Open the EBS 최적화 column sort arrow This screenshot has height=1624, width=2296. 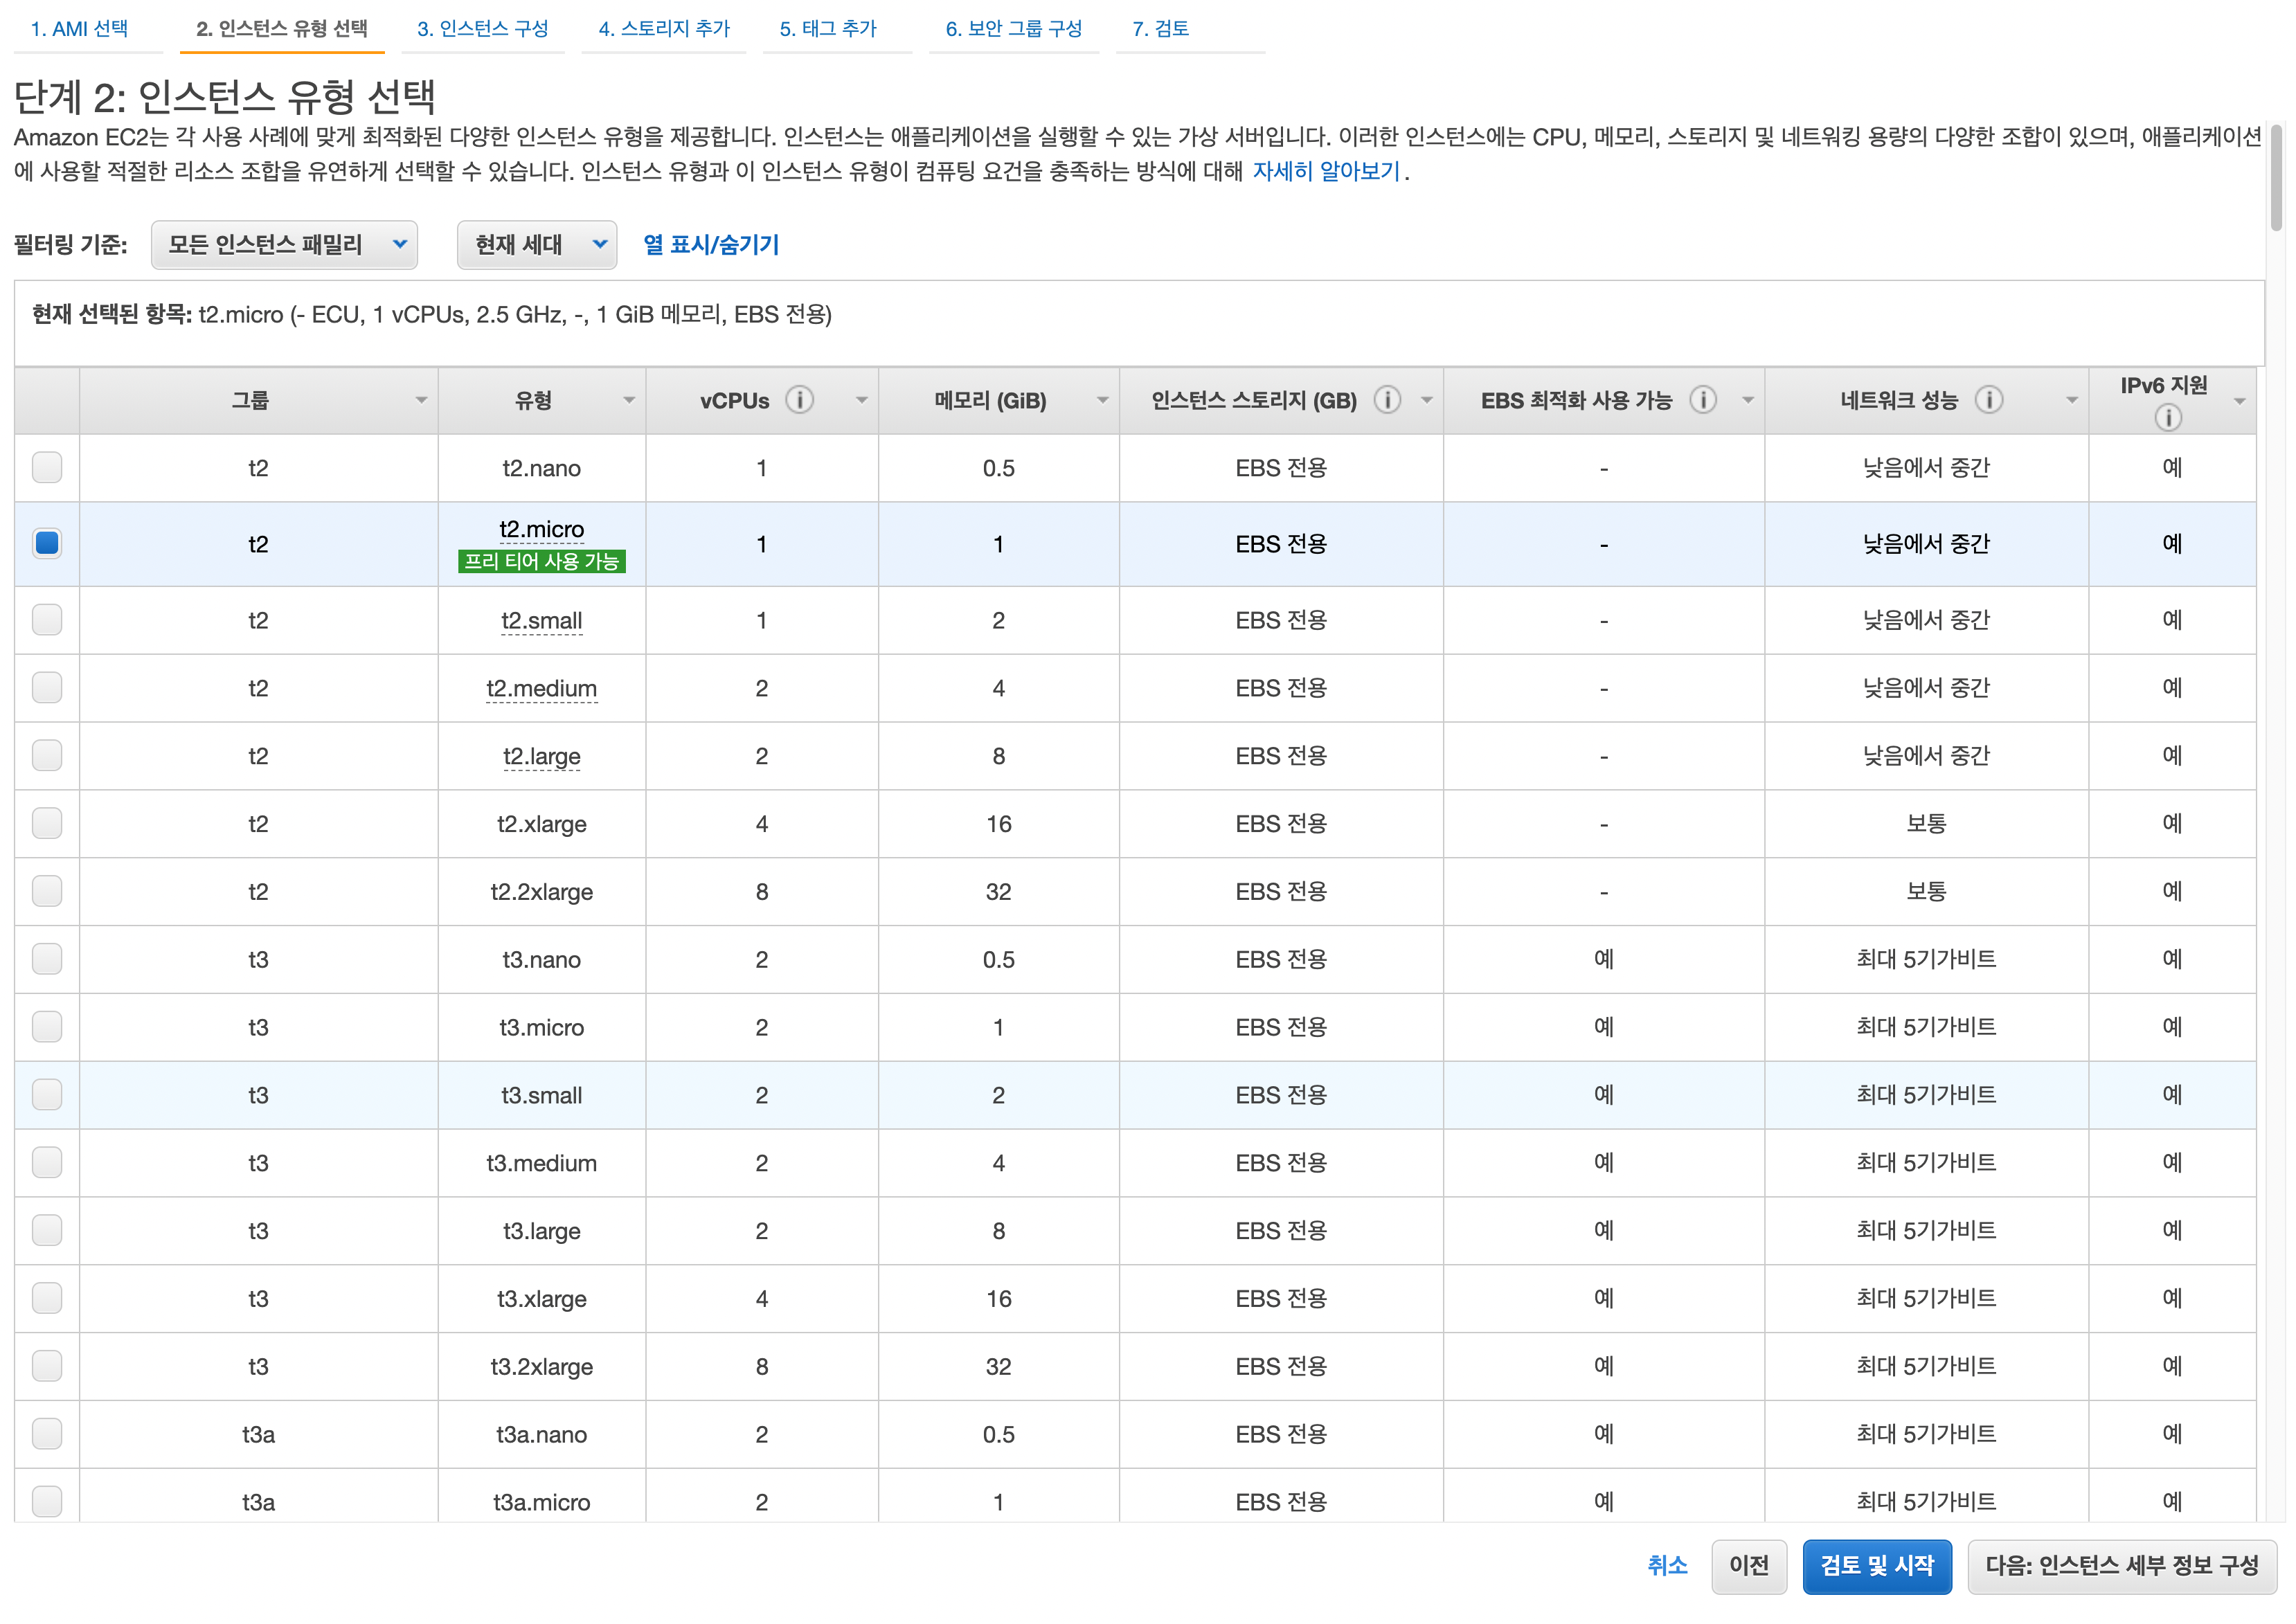pos(1748,401)
